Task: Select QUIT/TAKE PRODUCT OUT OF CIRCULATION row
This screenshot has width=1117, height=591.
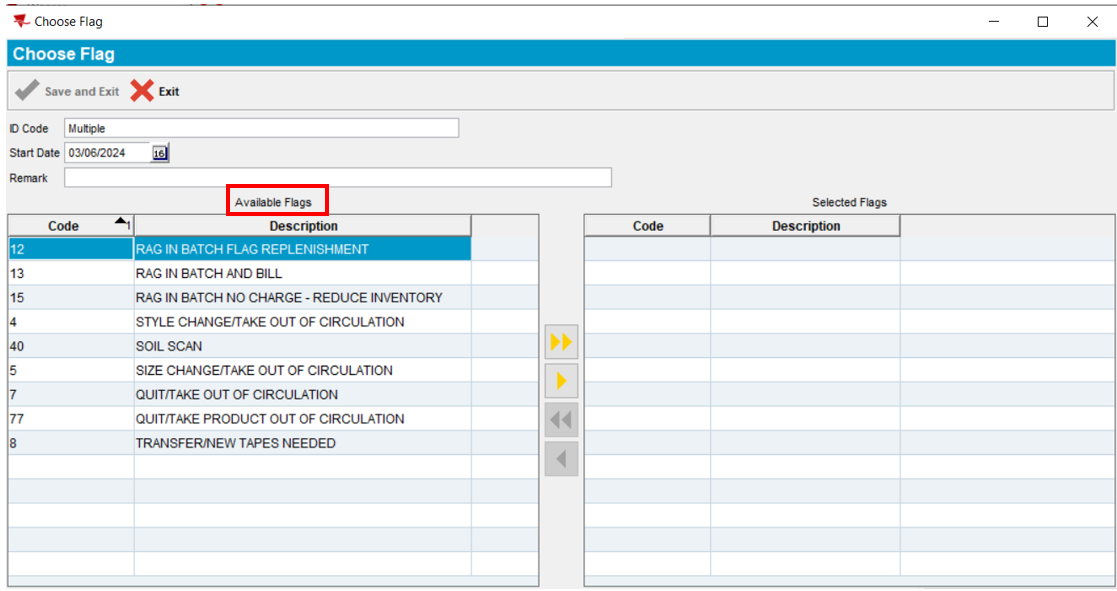Action: (x=269, y=419)
